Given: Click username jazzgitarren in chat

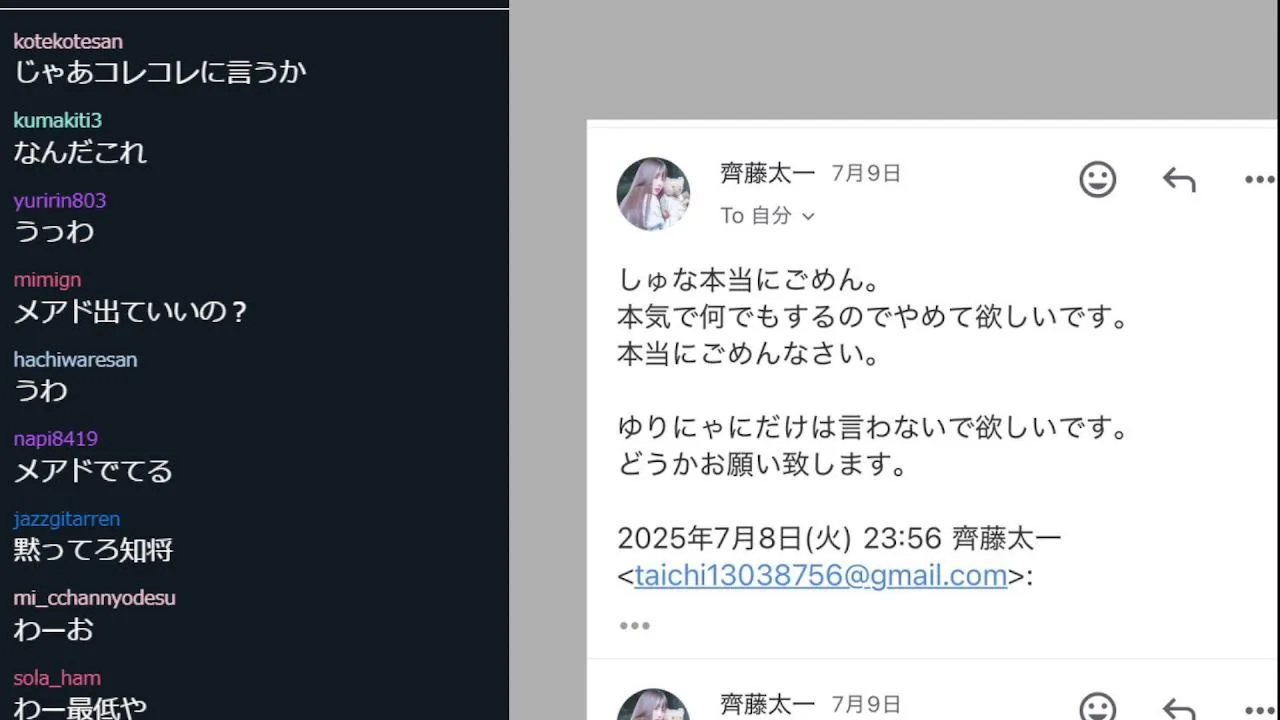Looking at the screenshot, I should 66,519.
